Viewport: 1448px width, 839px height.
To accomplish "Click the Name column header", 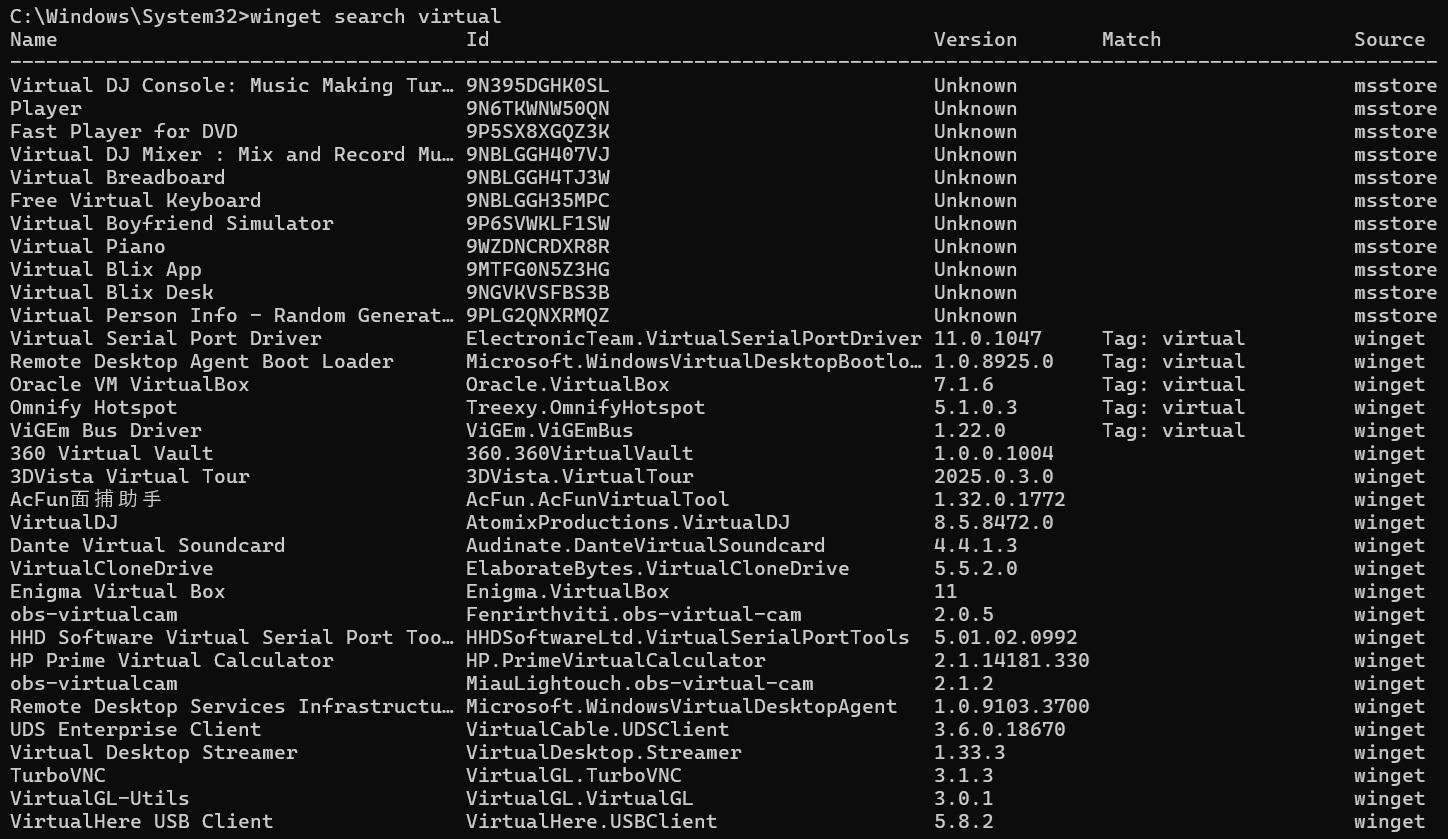I will tap(34, 39).
